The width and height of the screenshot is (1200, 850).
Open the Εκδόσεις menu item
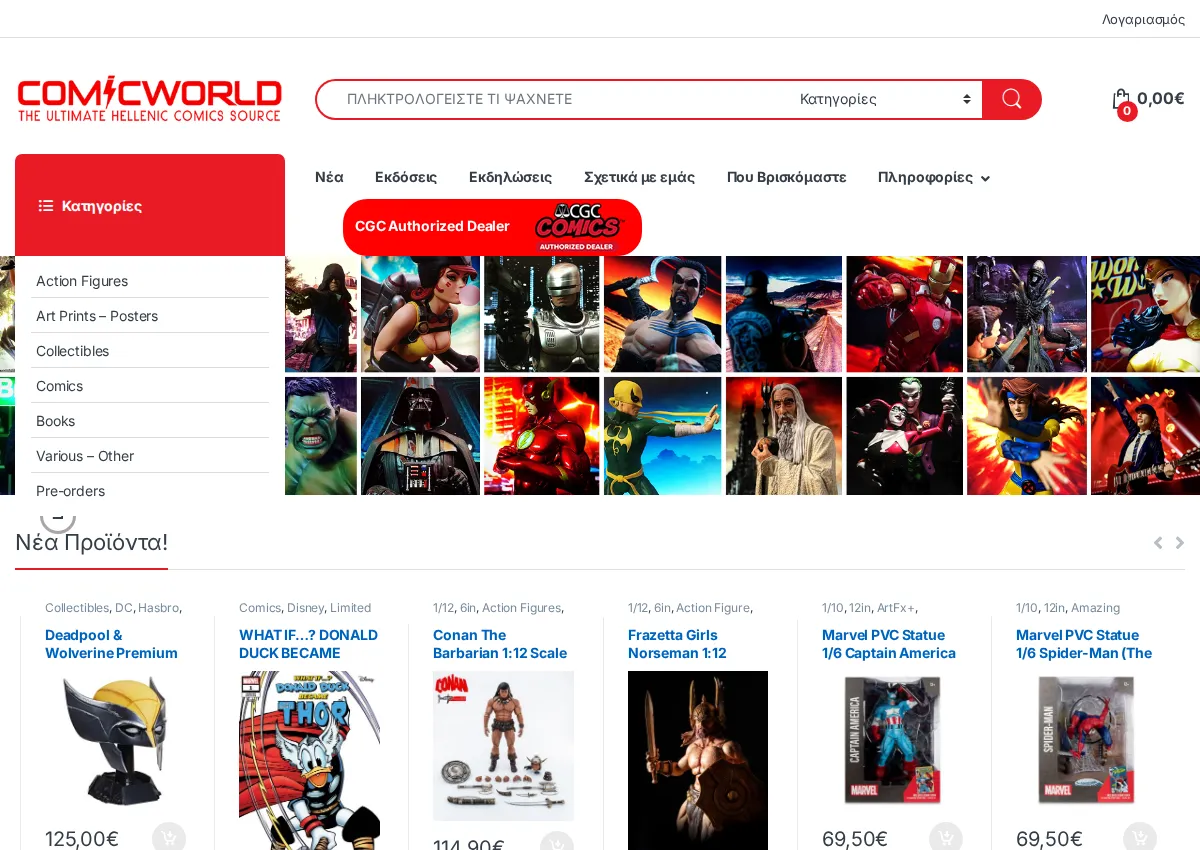tap(406, 177)
